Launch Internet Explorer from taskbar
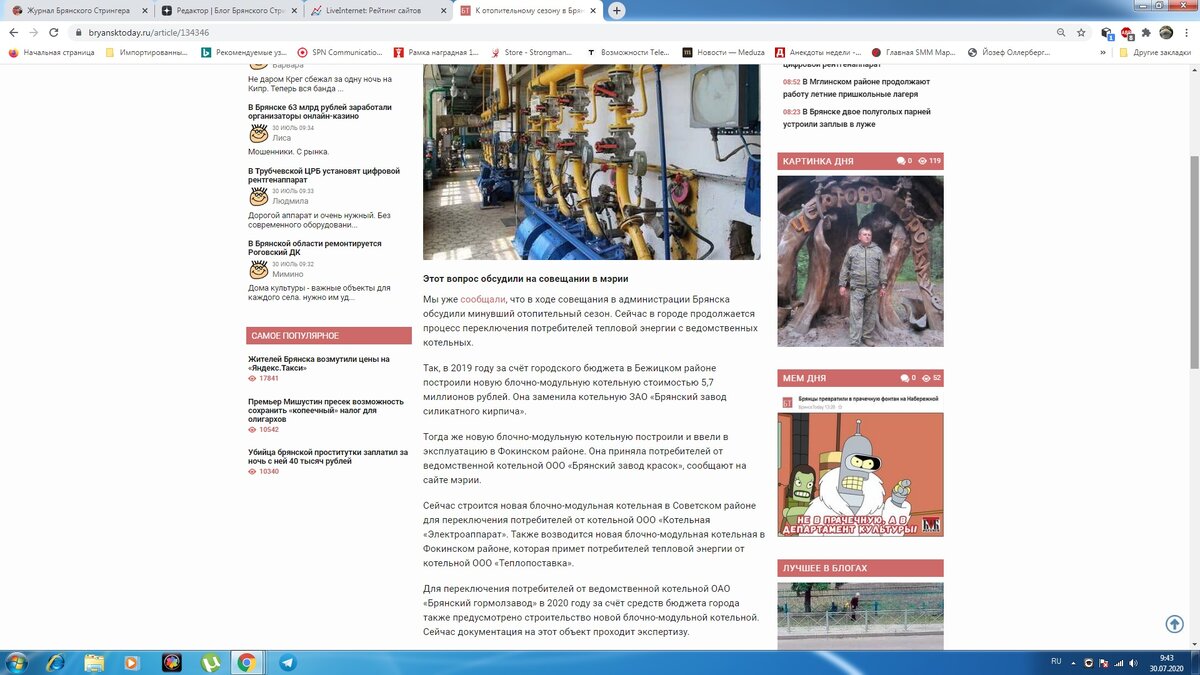Screen dimensions: 1200x675 click(56, 662)
